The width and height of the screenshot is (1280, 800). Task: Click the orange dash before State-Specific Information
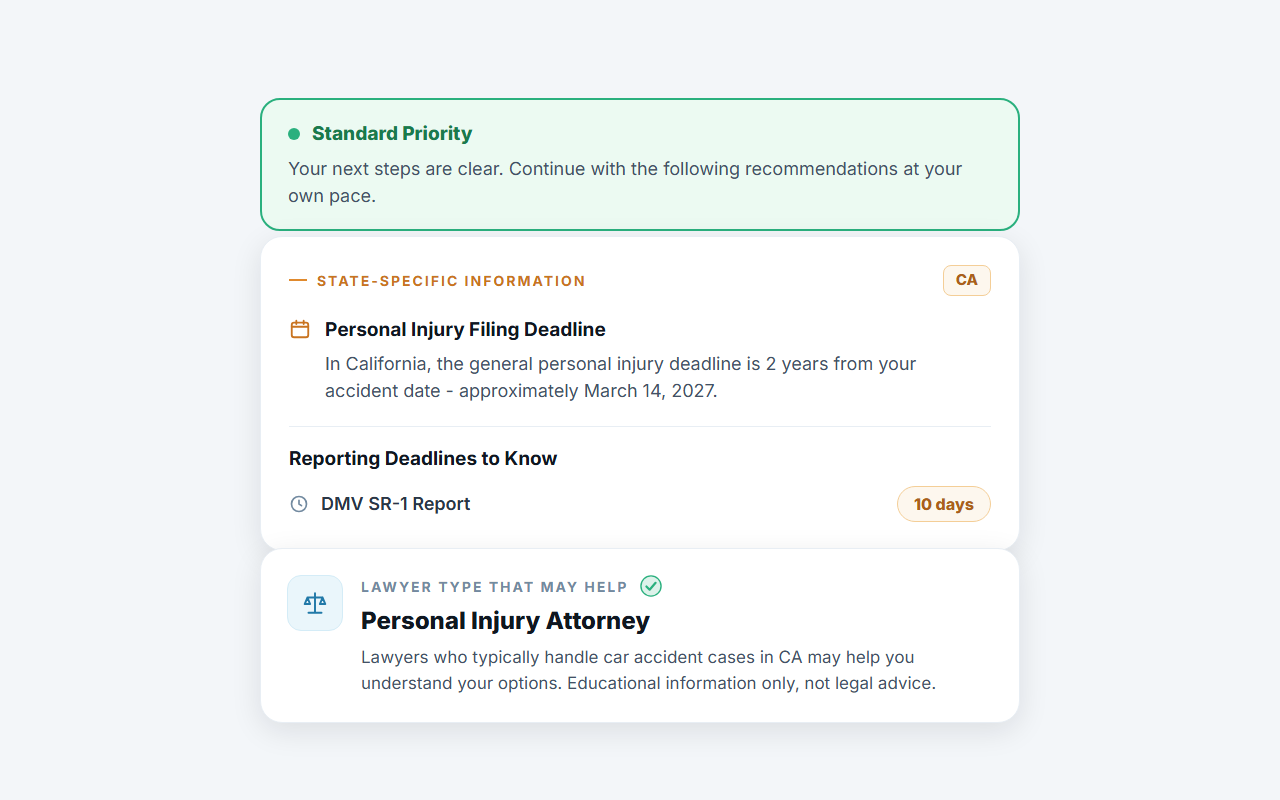[x=298, y=281]
